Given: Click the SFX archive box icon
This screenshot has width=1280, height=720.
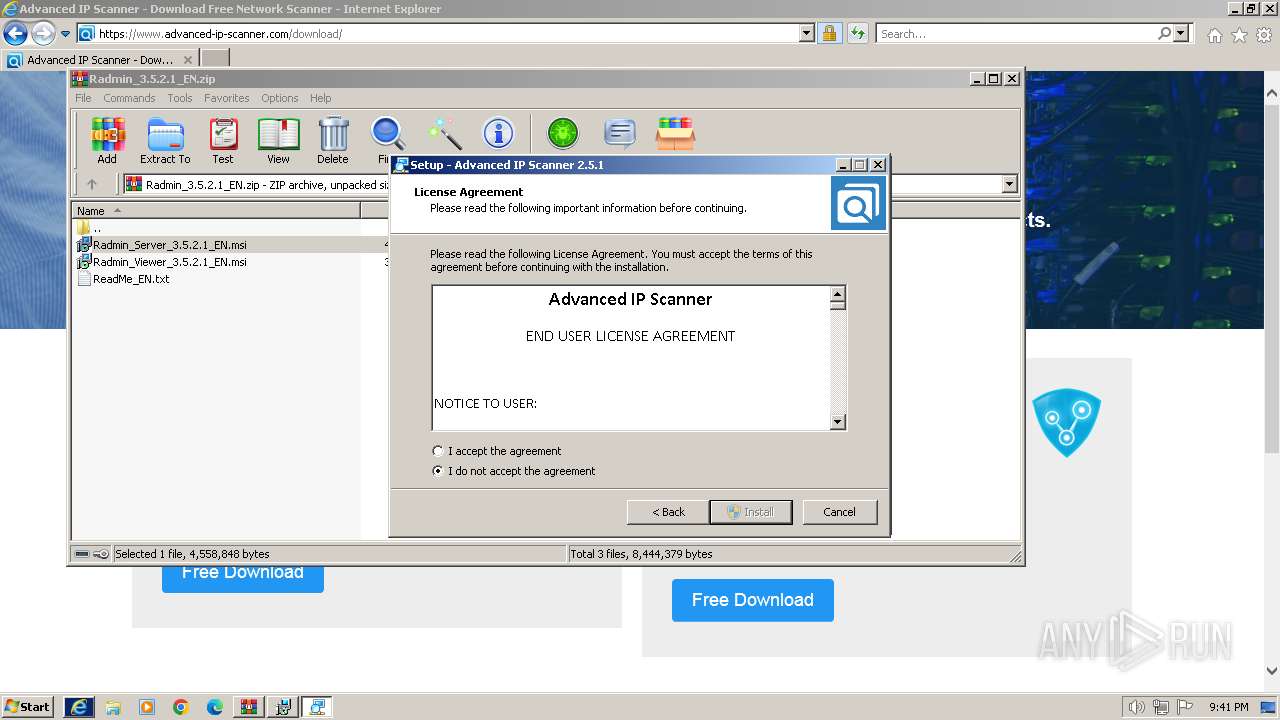Looking at the screenshot, I should (676, 133).
